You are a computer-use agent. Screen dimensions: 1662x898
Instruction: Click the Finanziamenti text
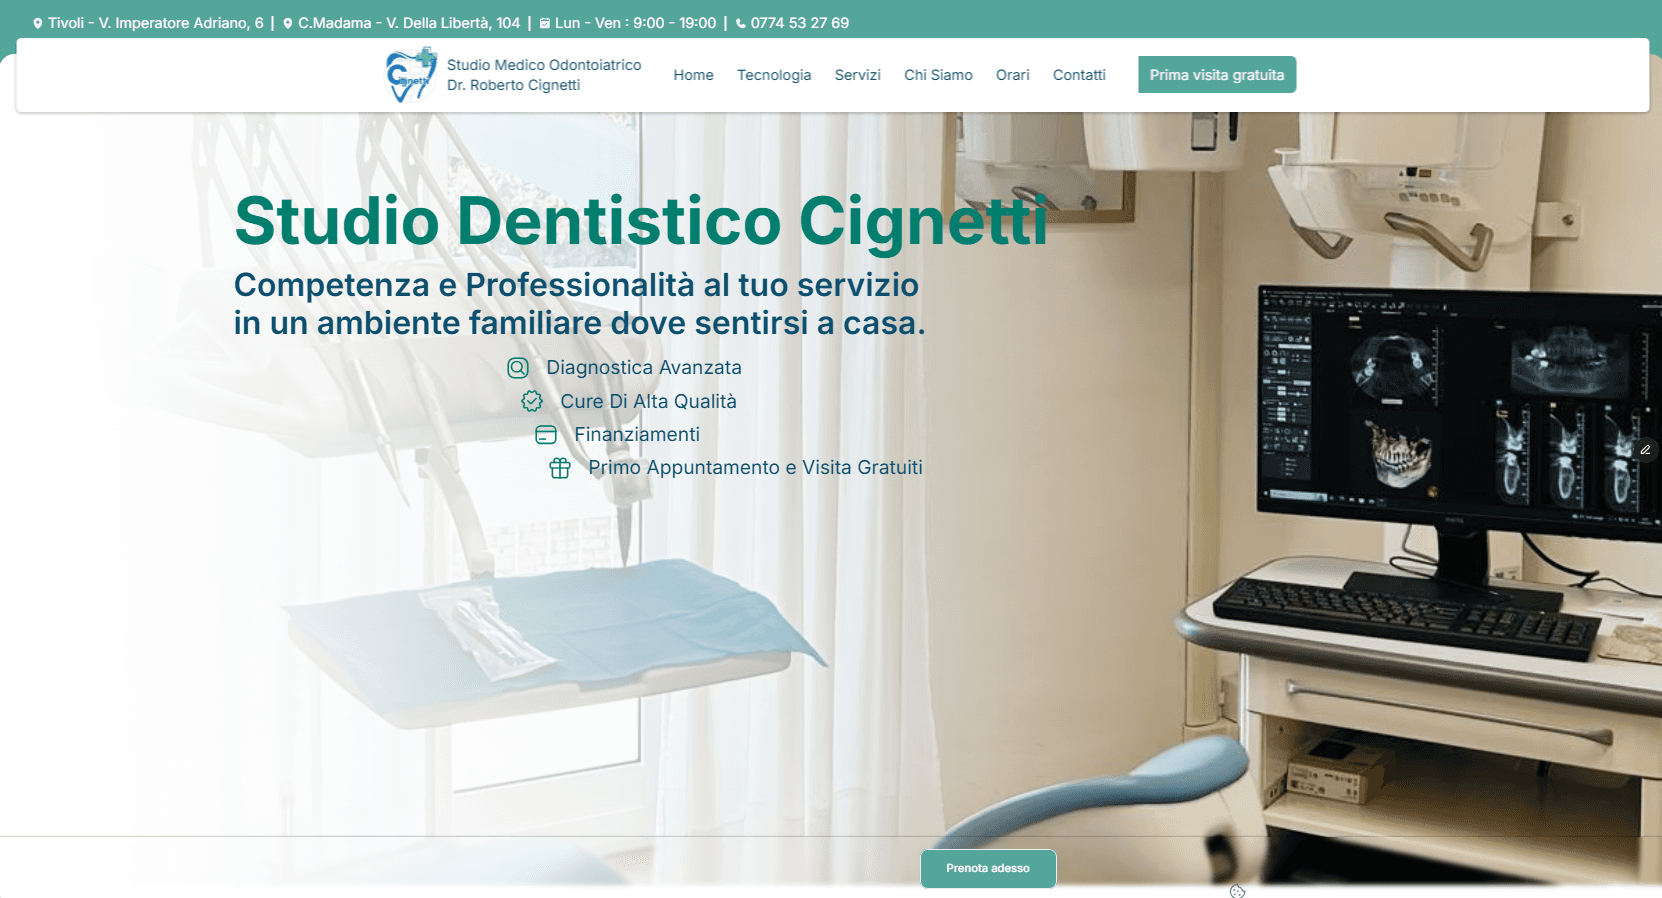tap(637, 434)
